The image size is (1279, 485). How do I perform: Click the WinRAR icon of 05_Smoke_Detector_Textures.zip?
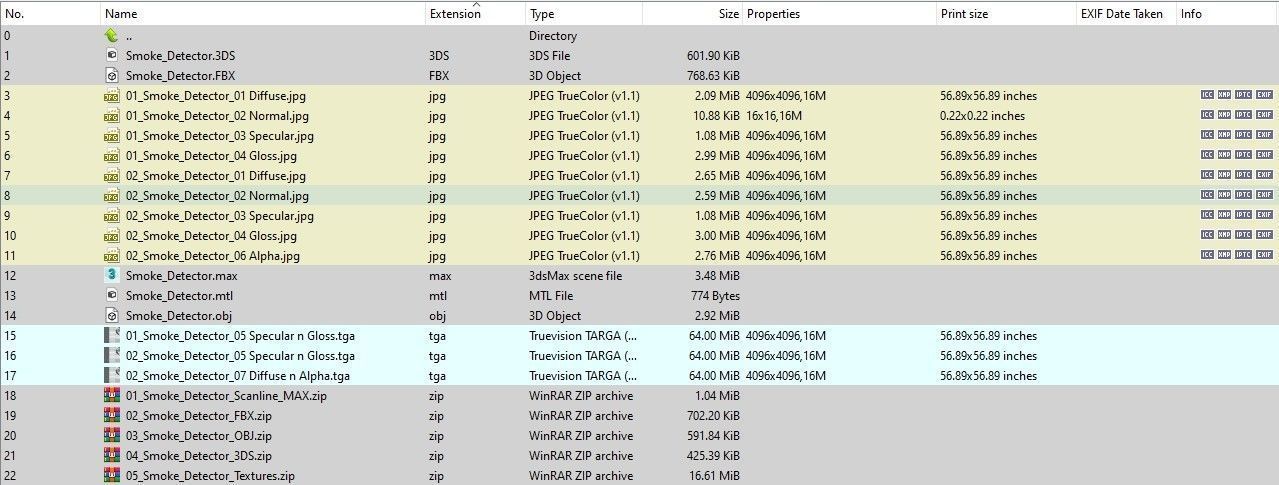coord(112,475)
